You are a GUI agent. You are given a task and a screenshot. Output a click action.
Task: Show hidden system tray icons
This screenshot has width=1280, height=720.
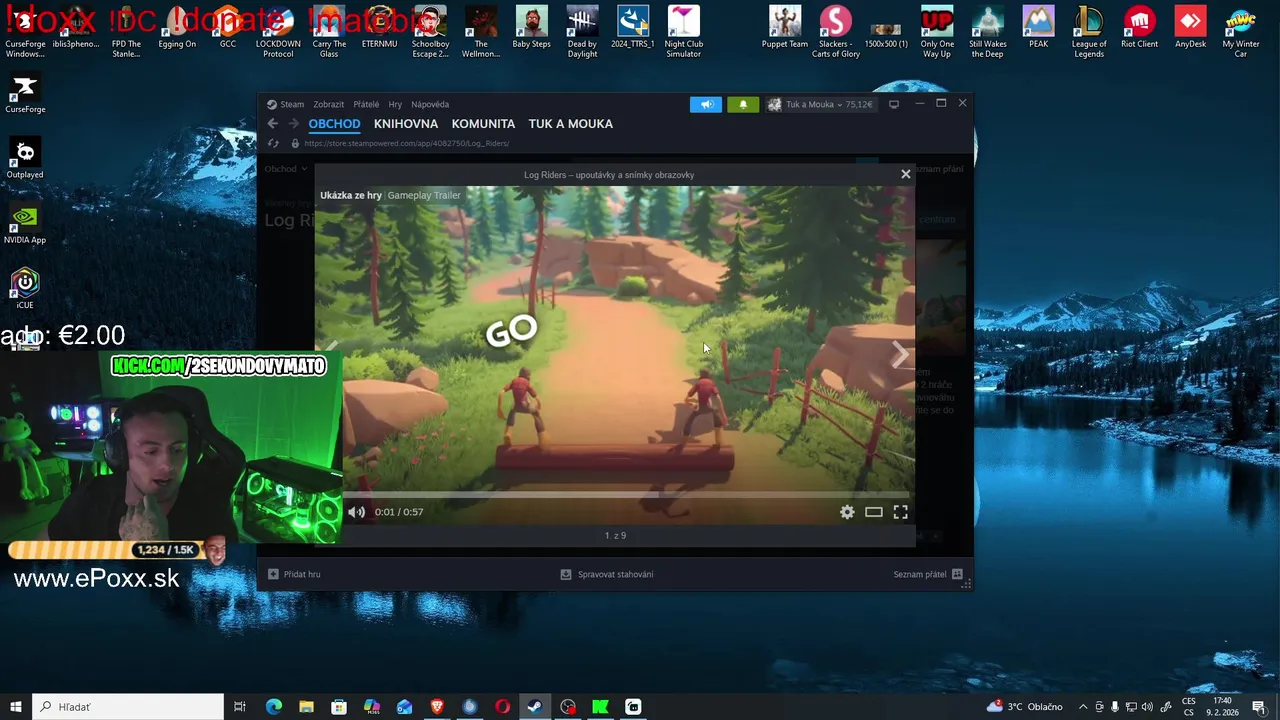pos(1082,707)
